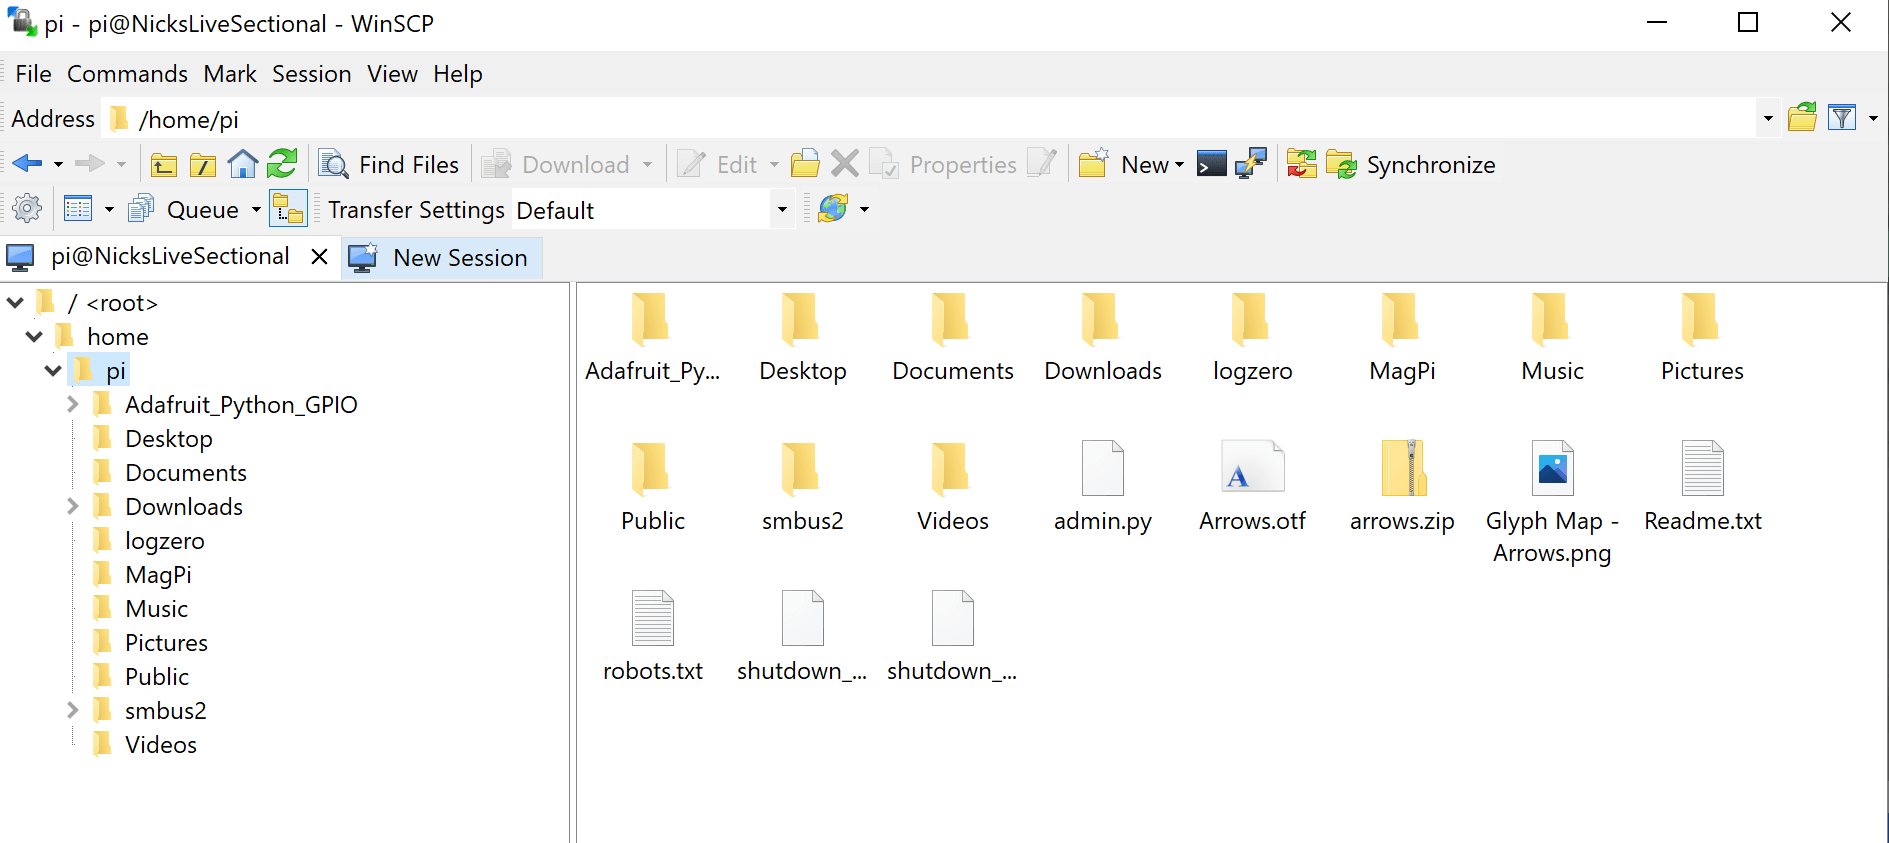Screen dimensions: 1889x843
Task: Expand the Downloads tree node
Action: tap(72, 506)
